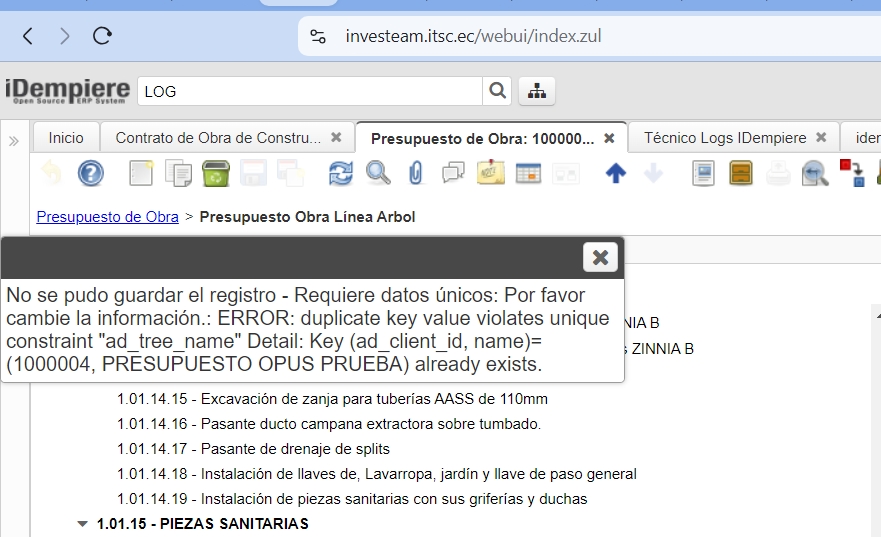
Task: Click the Presupuesto de Obra breadcrumb link
Action: pyautogui.click(x=107, y=217)
